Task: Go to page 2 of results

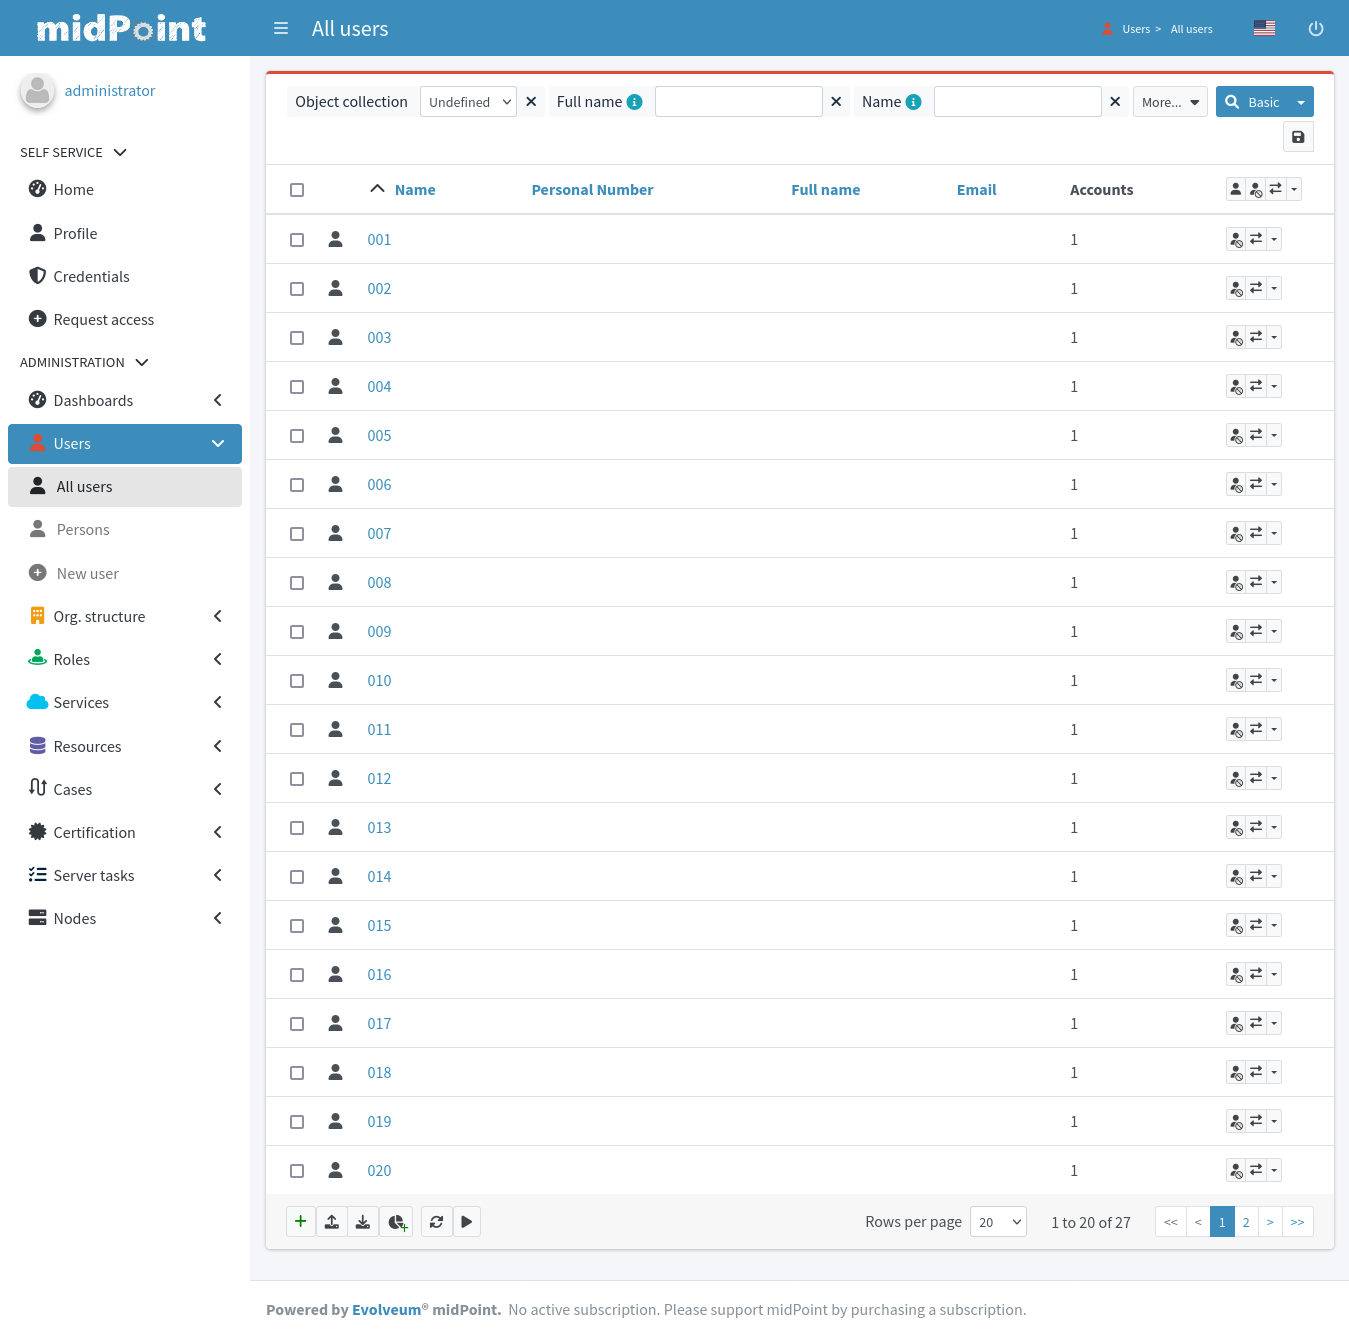Action: 1246,1222
